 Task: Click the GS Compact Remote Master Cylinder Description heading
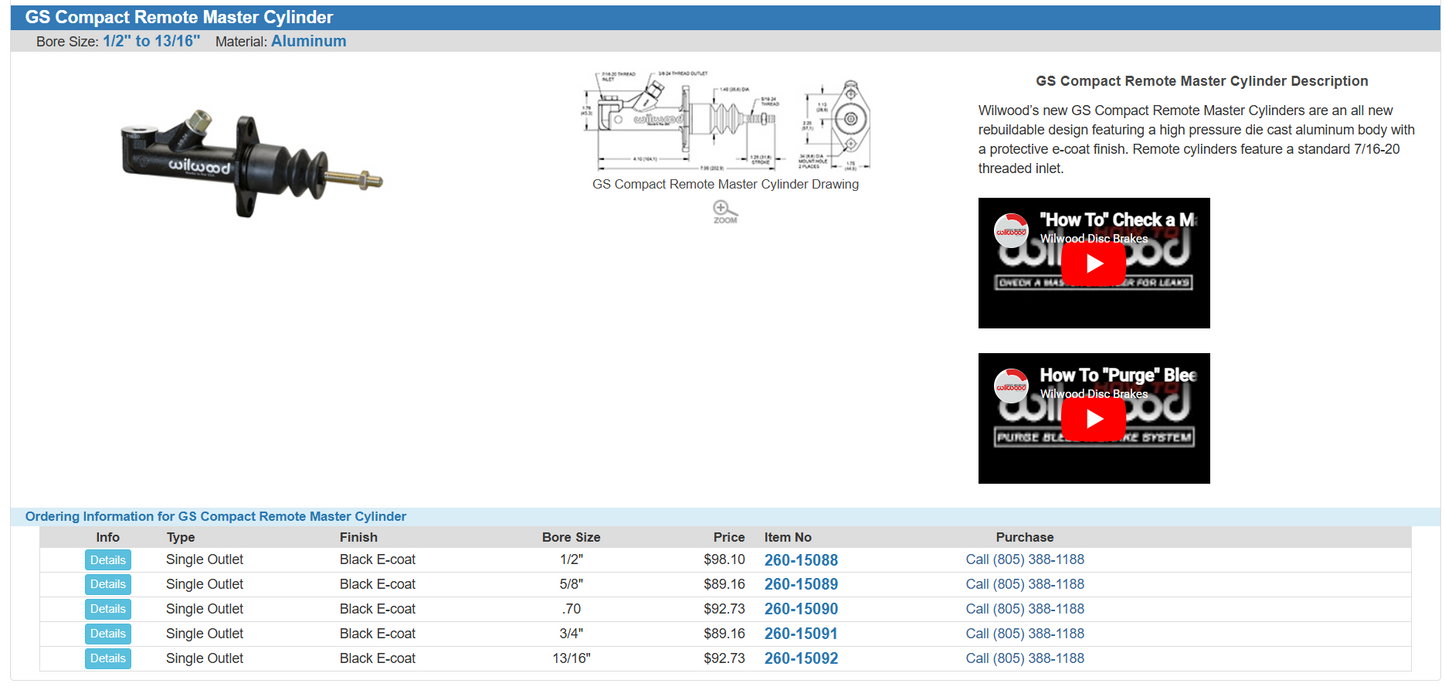click(x=1202, y=82)
